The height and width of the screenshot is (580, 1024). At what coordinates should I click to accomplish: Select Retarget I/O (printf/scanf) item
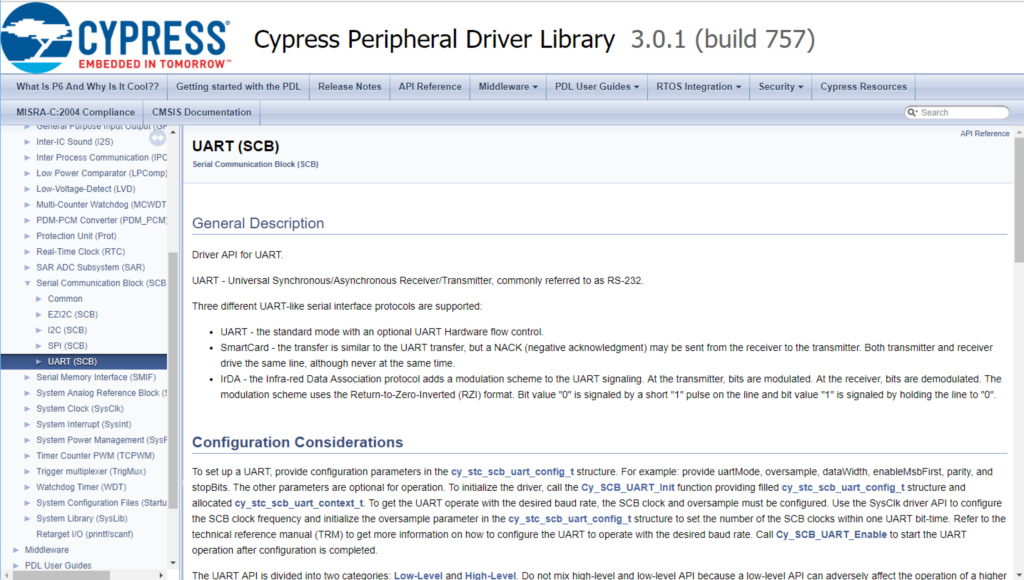pos(84,534)
